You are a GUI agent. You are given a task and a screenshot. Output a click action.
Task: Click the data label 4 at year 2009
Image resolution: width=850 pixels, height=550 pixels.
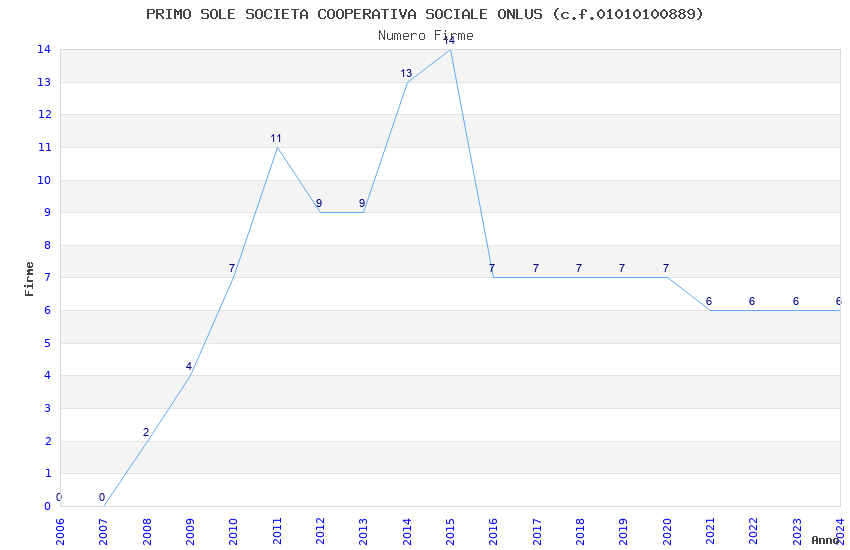click(x=189, y=367)
